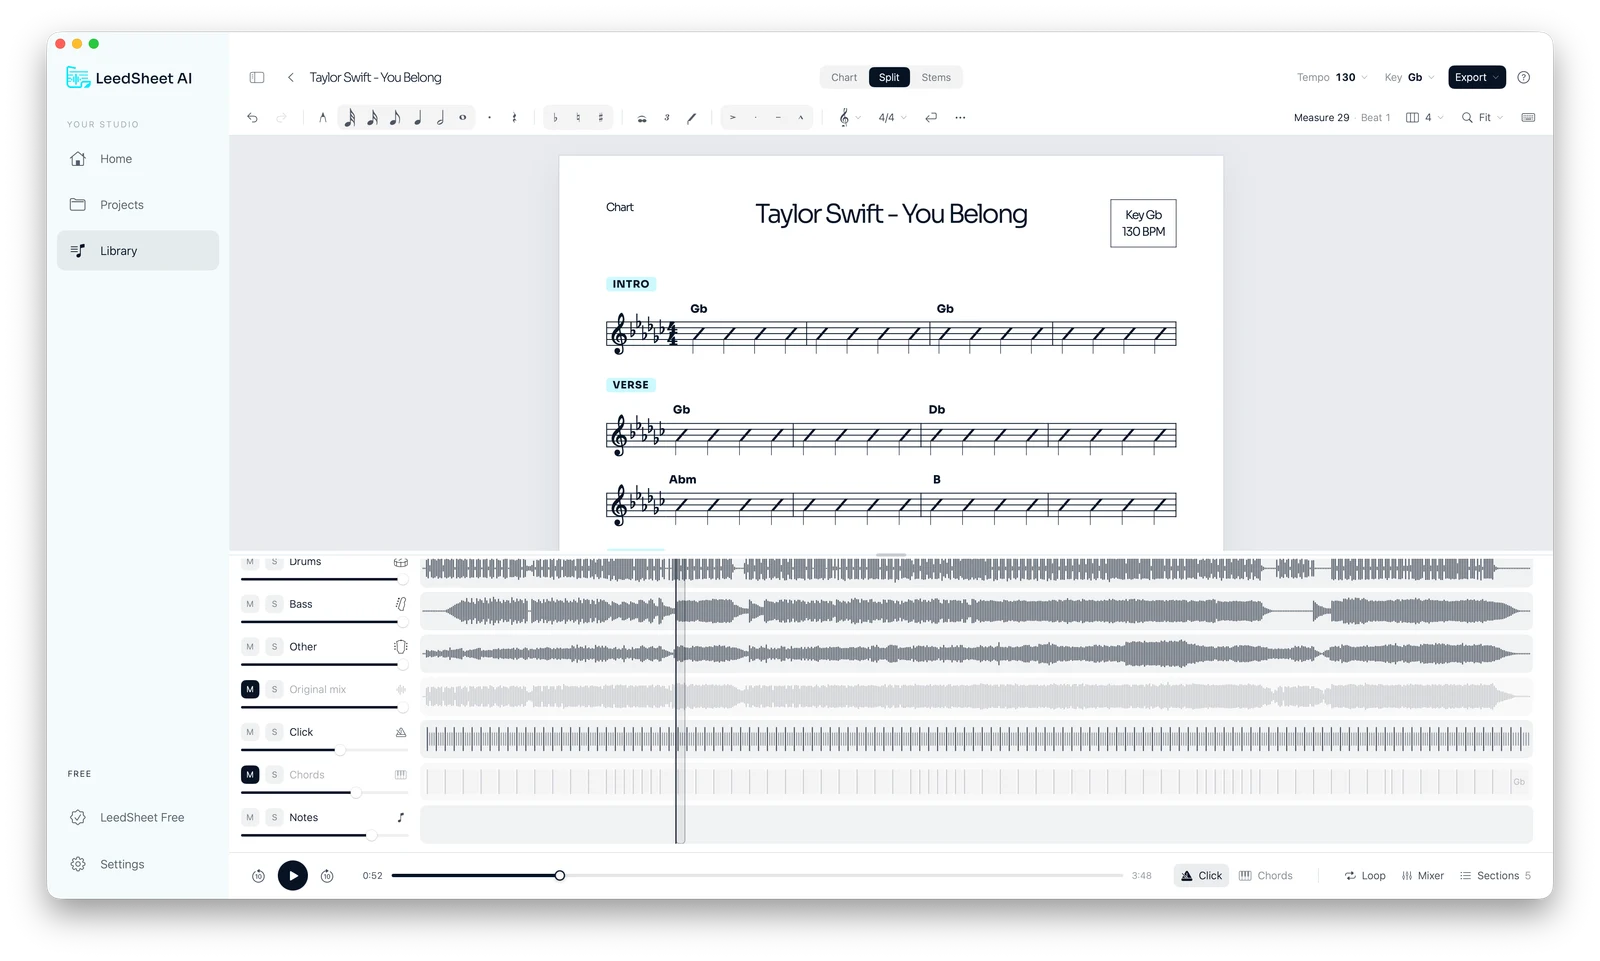Unmute the Original mix track
This screenshot has height=961, width=1600.
(x=250, y=689)
